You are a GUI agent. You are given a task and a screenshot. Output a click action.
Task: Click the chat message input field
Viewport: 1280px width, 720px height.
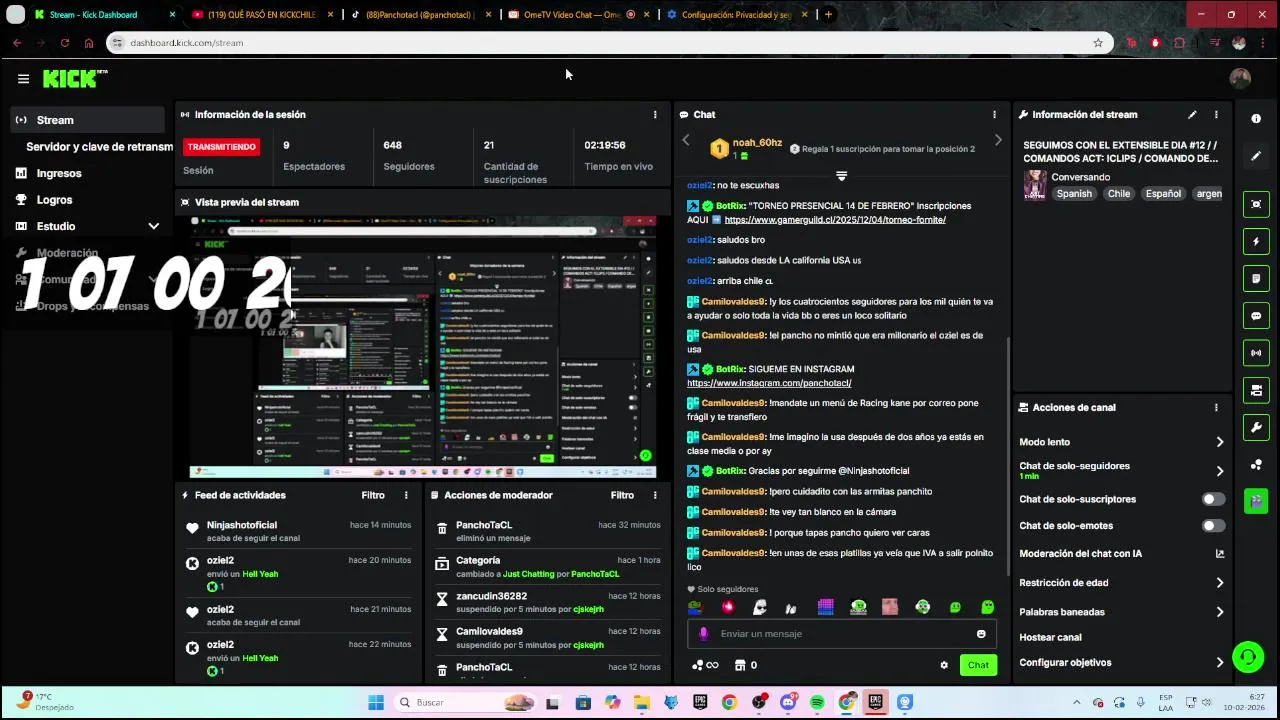[841, 634]
